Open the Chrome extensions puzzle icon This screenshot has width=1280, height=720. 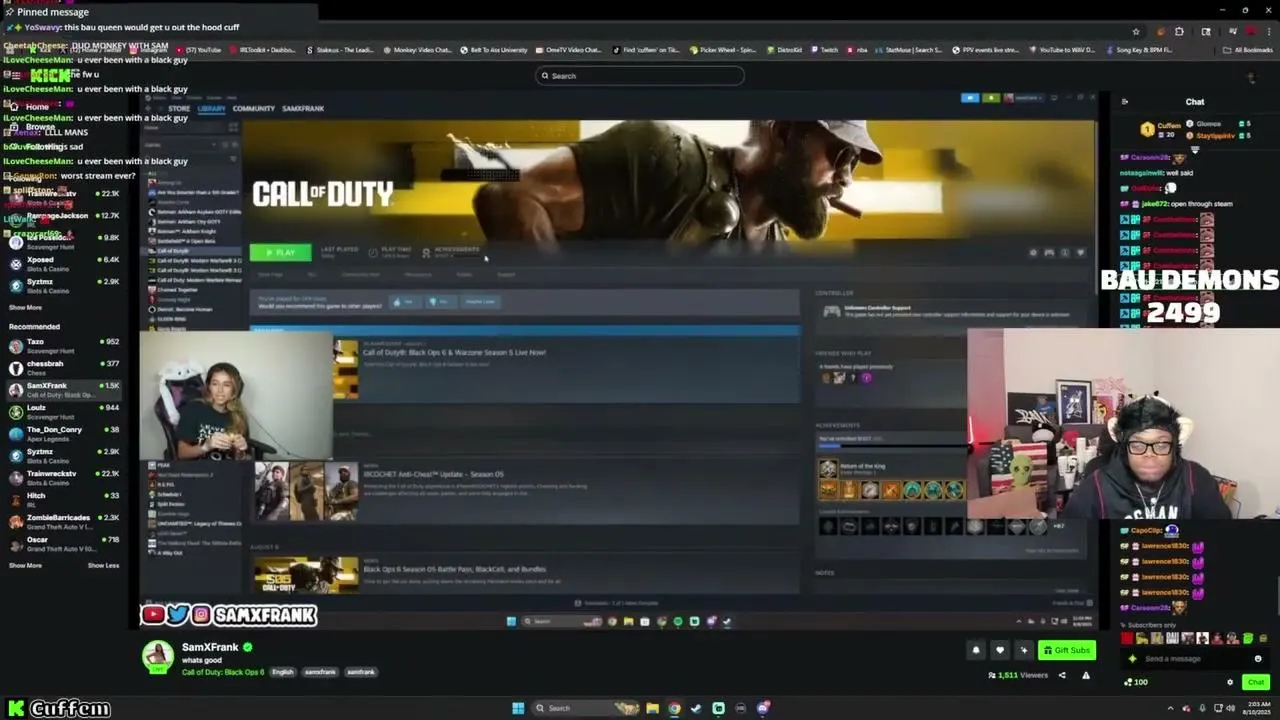1179,31
